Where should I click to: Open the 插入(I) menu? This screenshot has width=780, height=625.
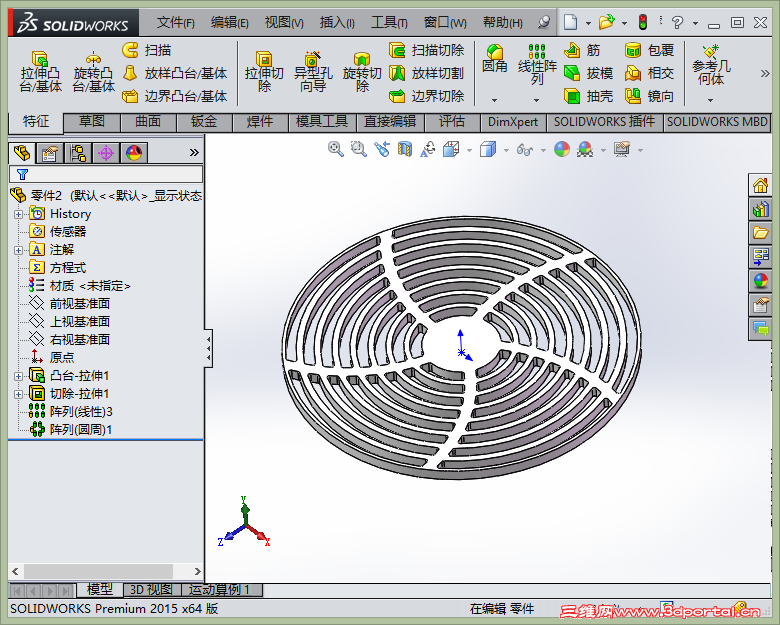click(337, 22)
